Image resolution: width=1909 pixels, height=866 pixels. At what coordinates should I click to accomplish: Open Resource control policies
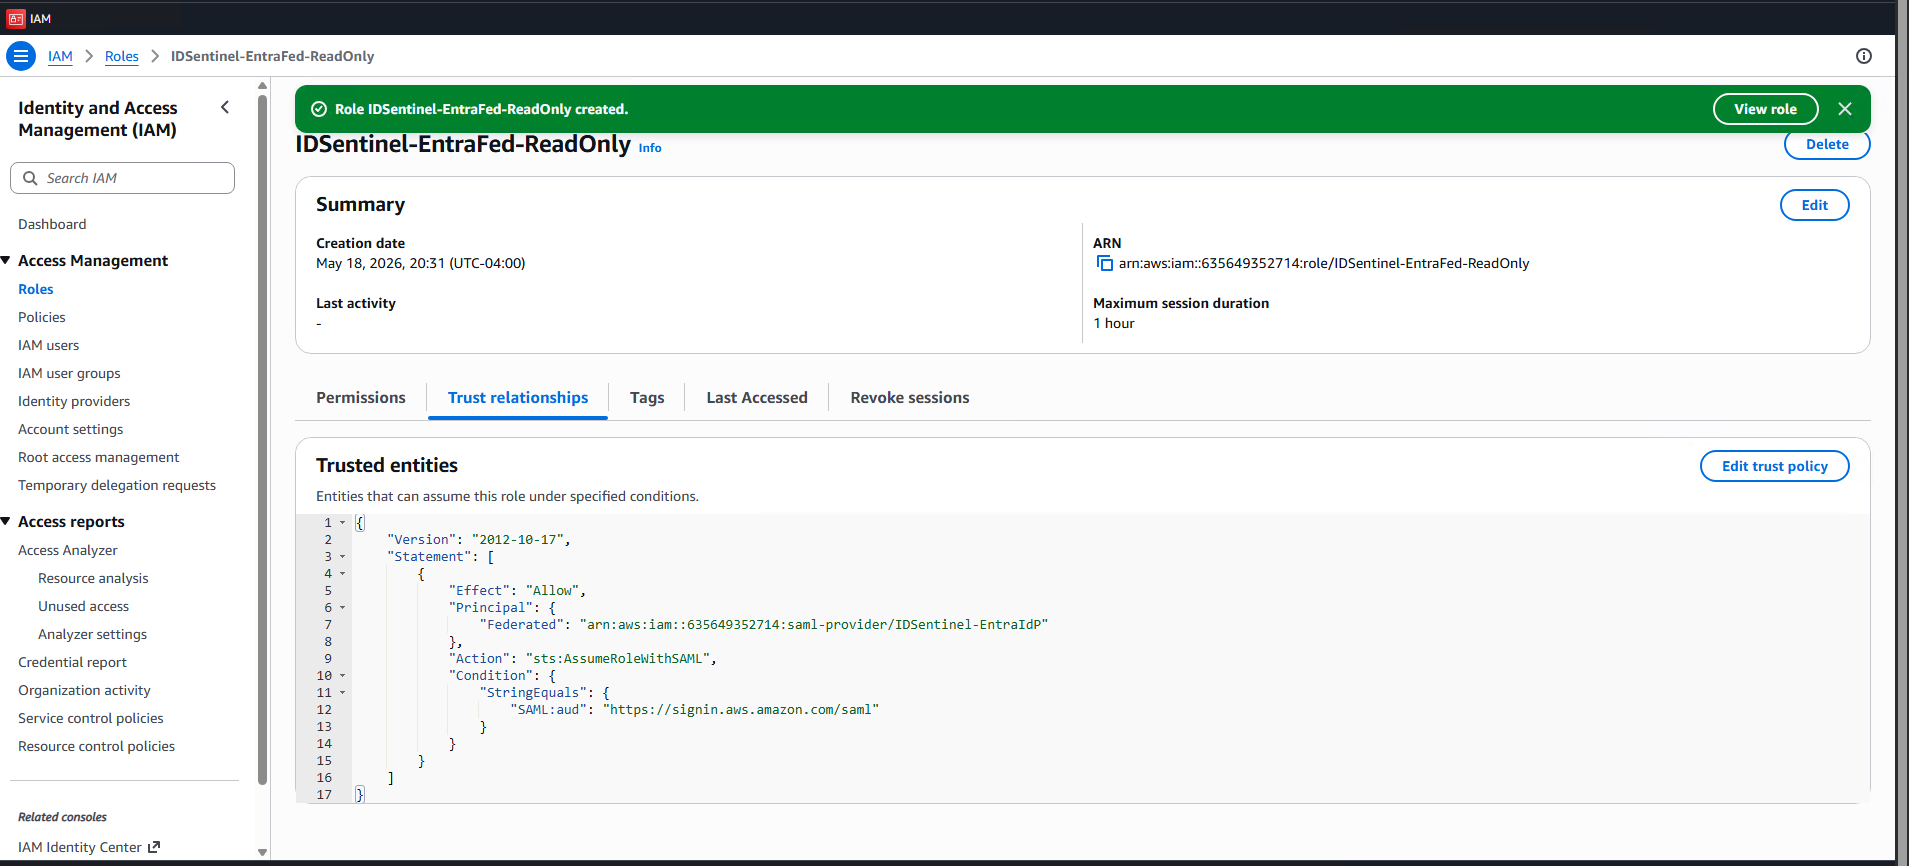97,746
